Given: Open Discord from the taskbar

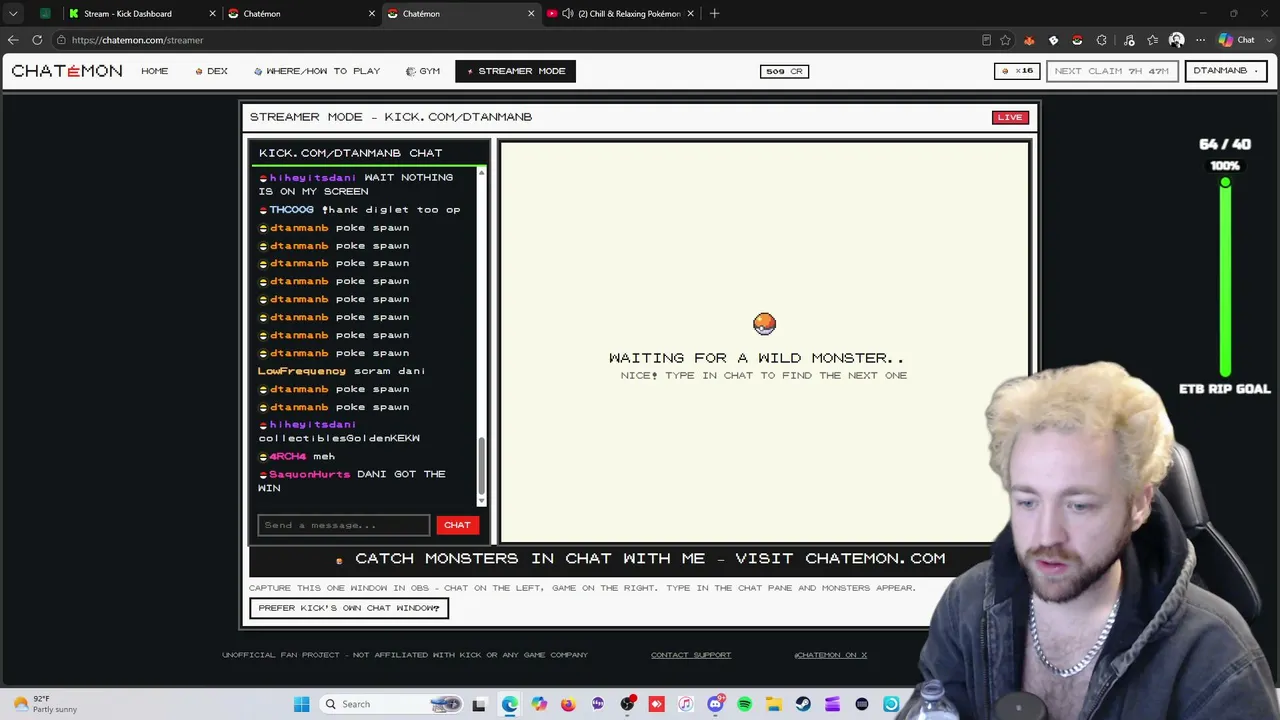Looking at the screenshot, I should point(715,704).
